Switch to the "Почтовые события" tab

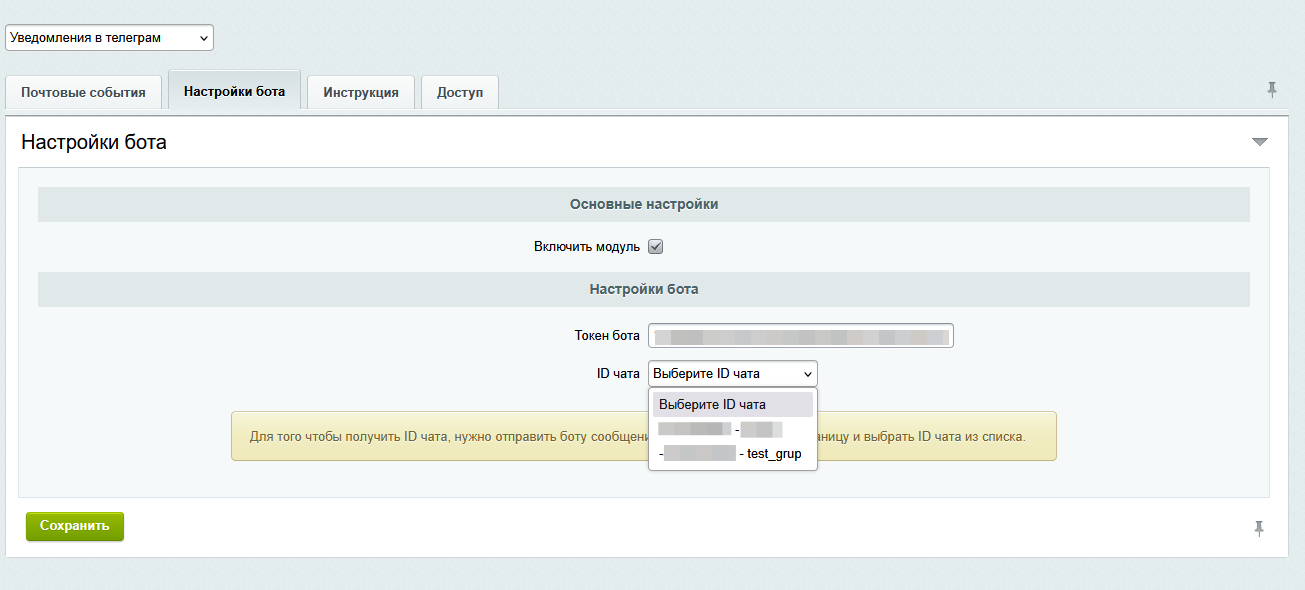[83, 92]
